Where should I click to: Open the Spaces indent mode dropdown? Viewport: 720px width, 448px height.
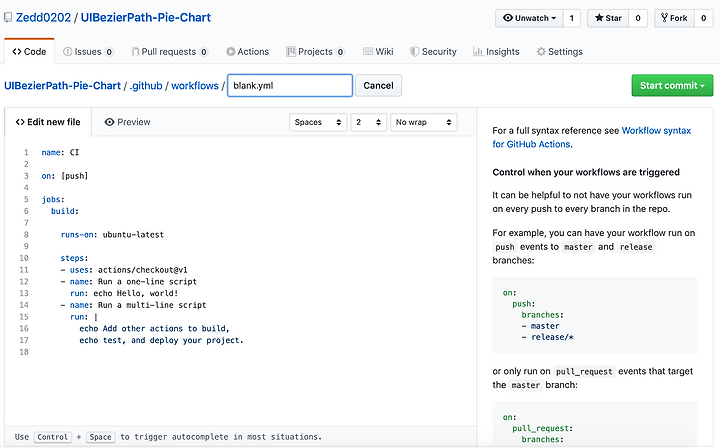point(318,122)
